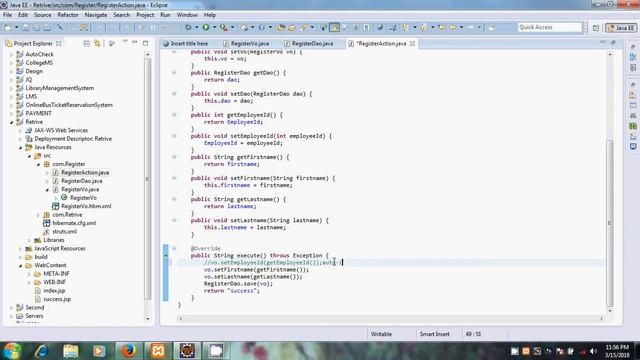
Task: Click the Open Type icon in toolbar
Action: click(x=281, y=27)
